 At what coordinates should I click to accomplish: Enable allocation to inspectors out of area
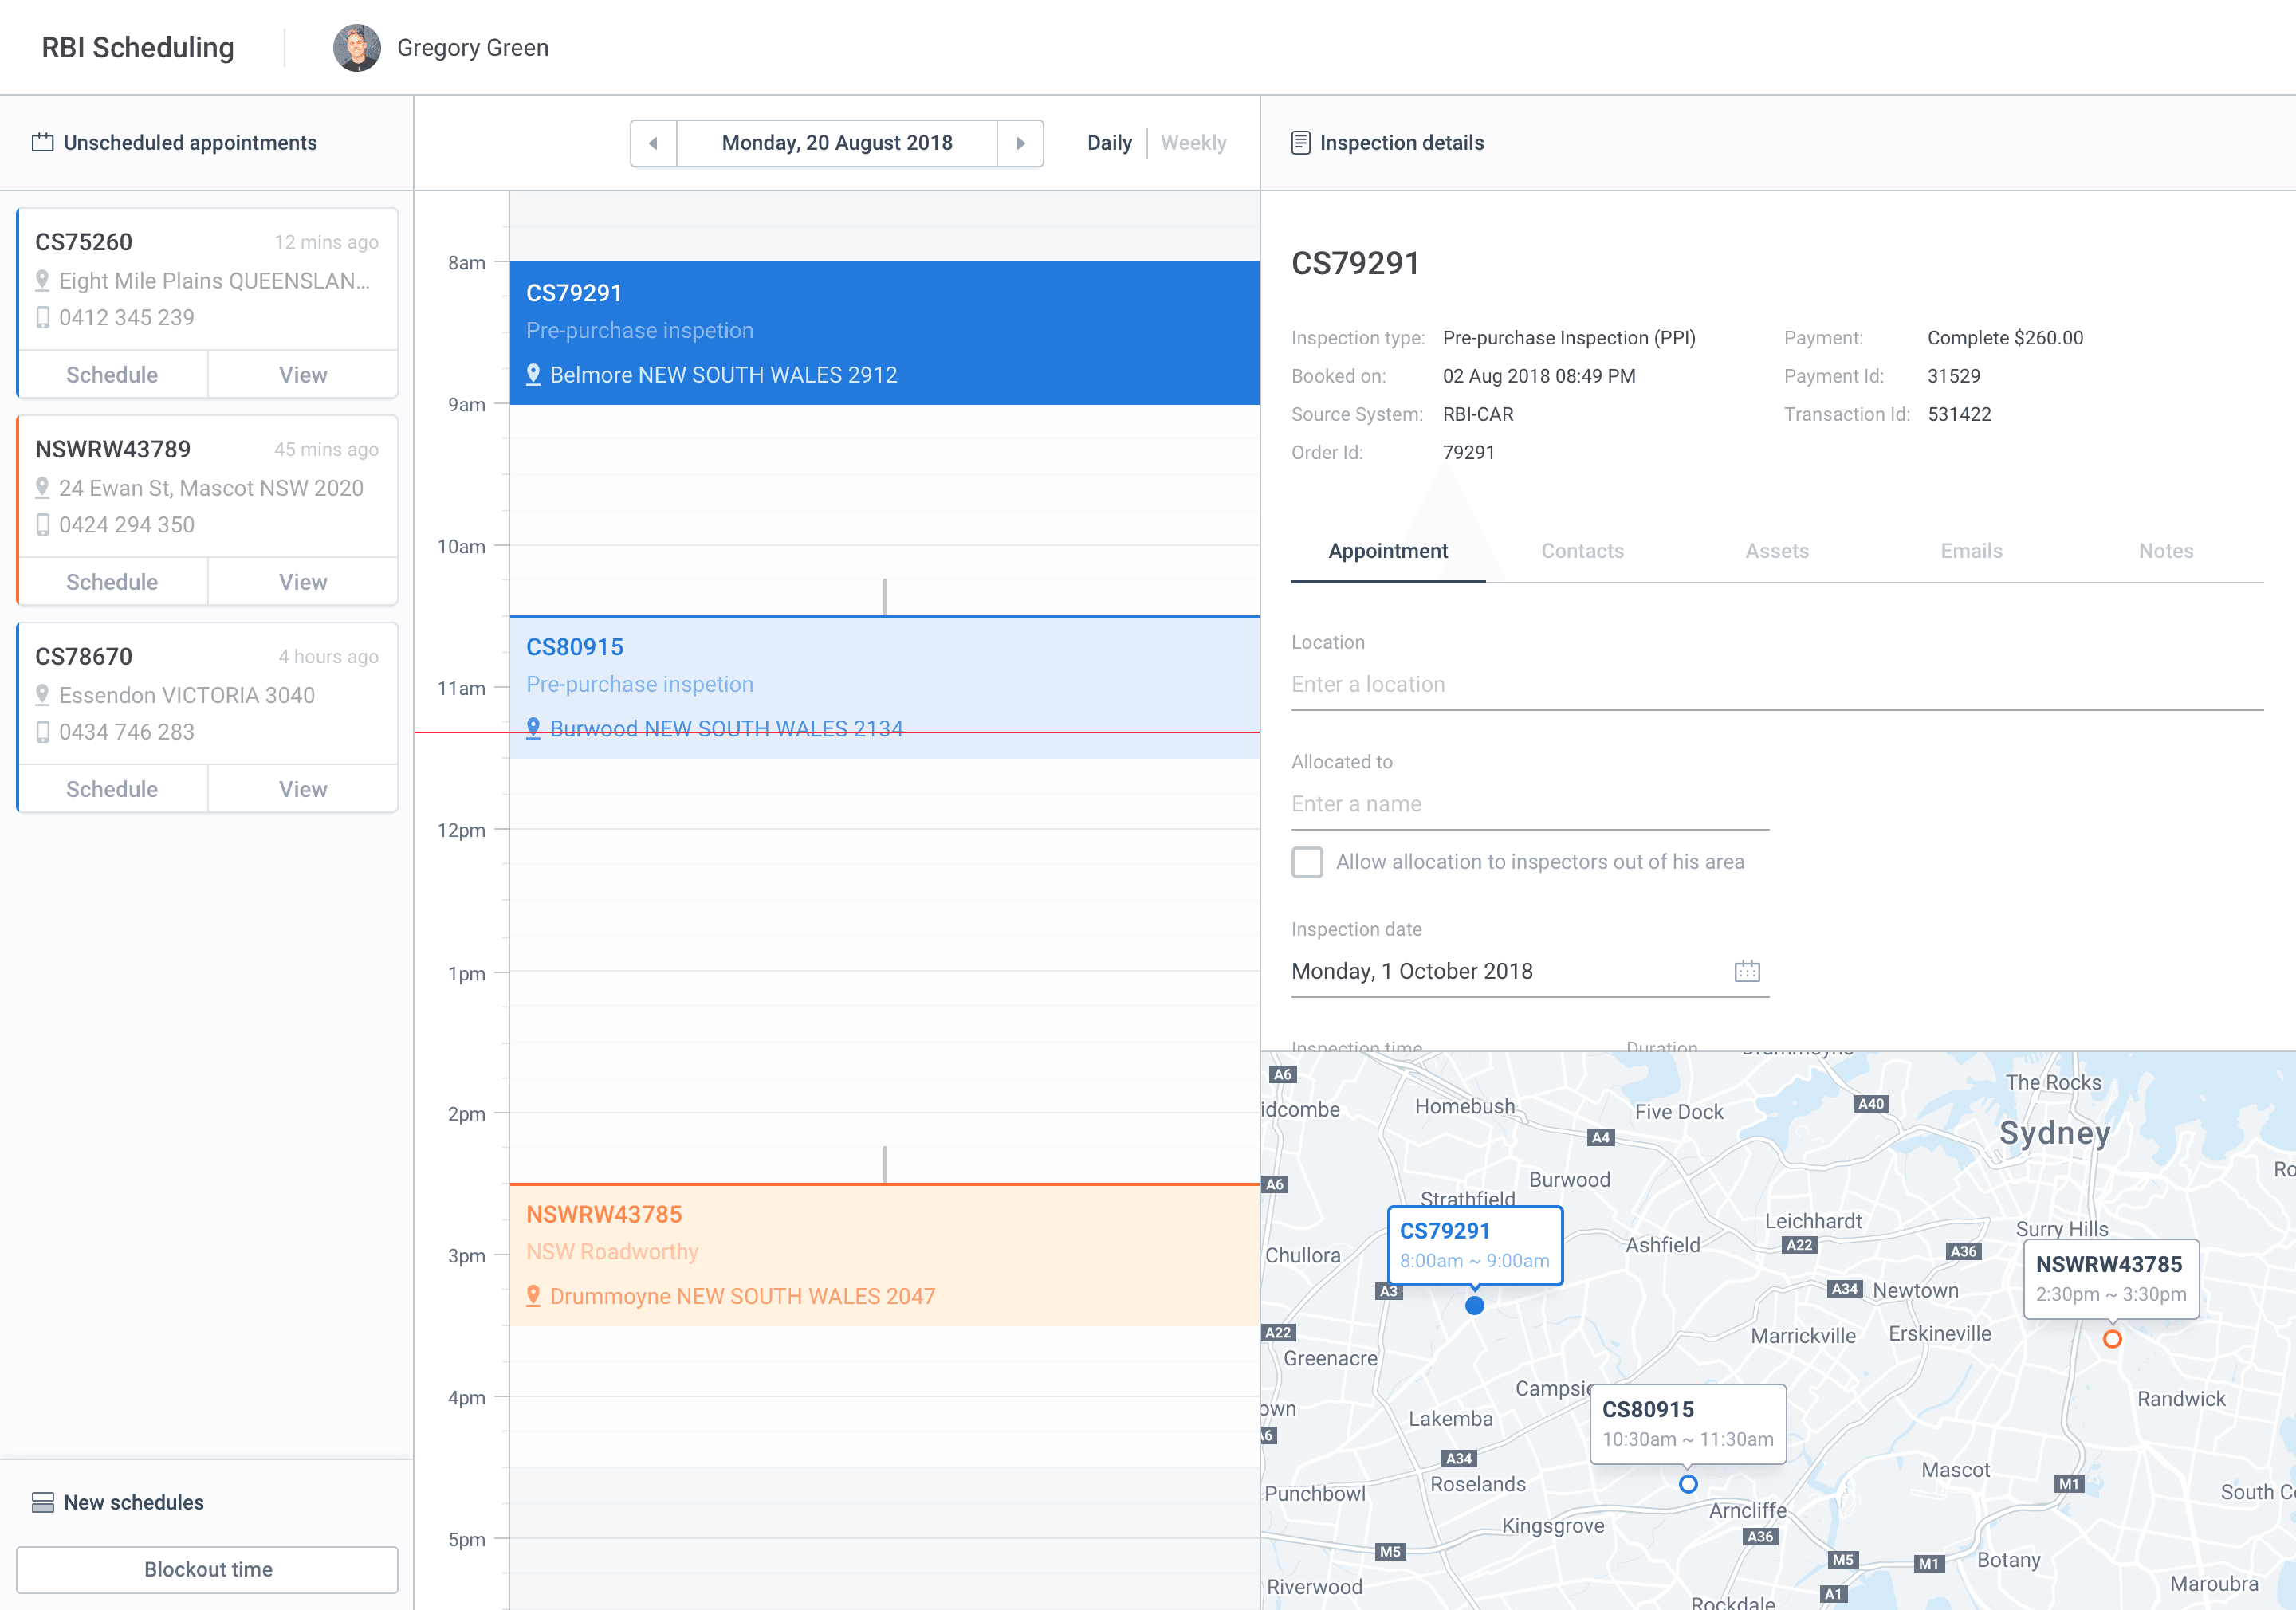(1307, 862)
